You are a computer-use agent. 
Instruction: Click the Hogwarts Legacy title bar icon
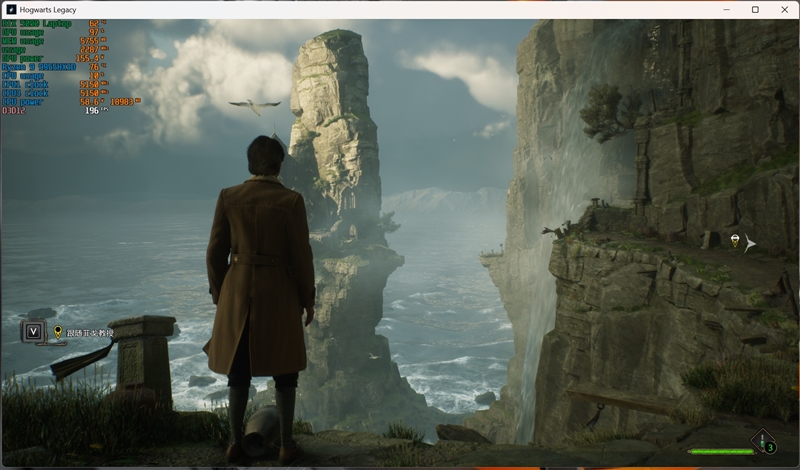11,9
